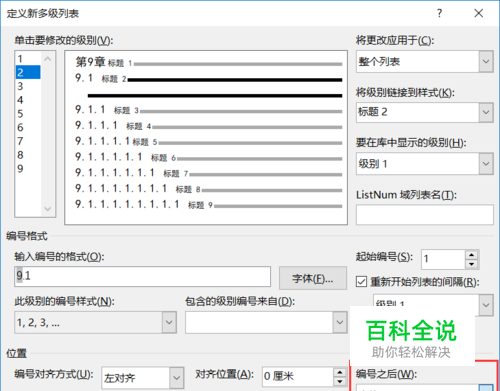Select level 3 in the level list
Image resolution: width=500 pixels, height=391 pixels.
pos(28,86)
